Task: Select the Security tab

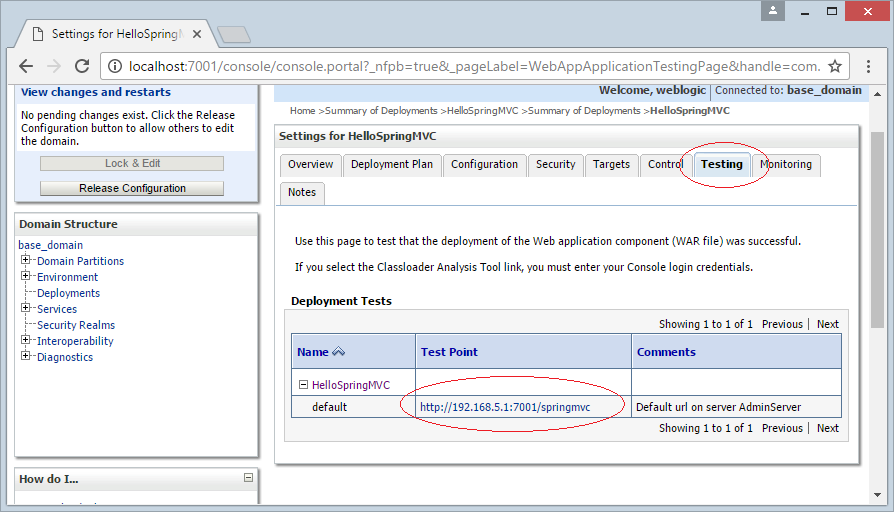Action: click(556, 165)
